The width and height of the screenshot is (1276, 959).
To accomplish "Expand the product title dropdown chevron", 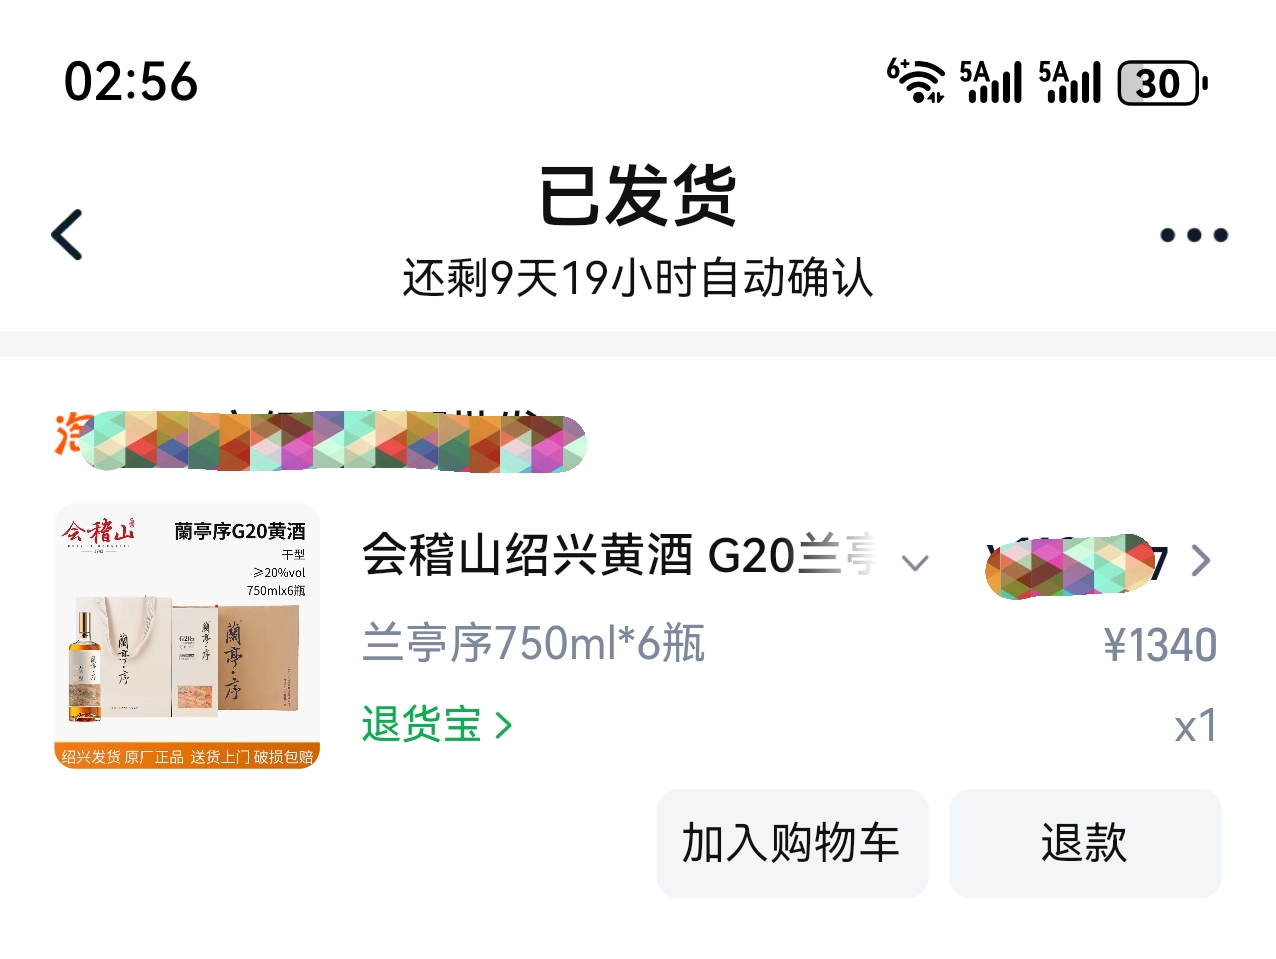I will click(x=915, y=562).
